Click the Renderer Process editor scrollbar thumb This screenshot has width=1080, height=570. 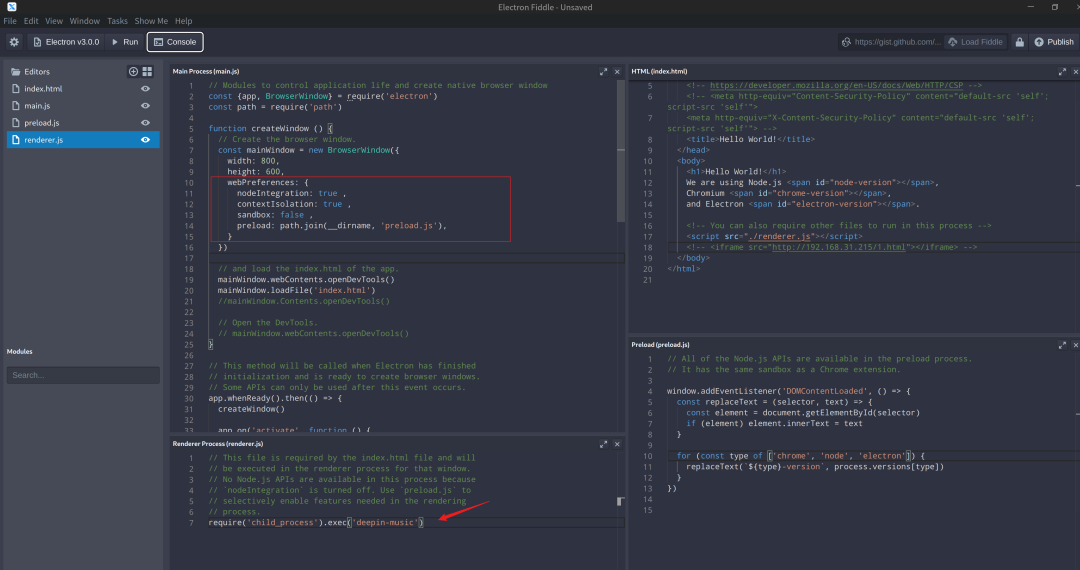[620, 501]
